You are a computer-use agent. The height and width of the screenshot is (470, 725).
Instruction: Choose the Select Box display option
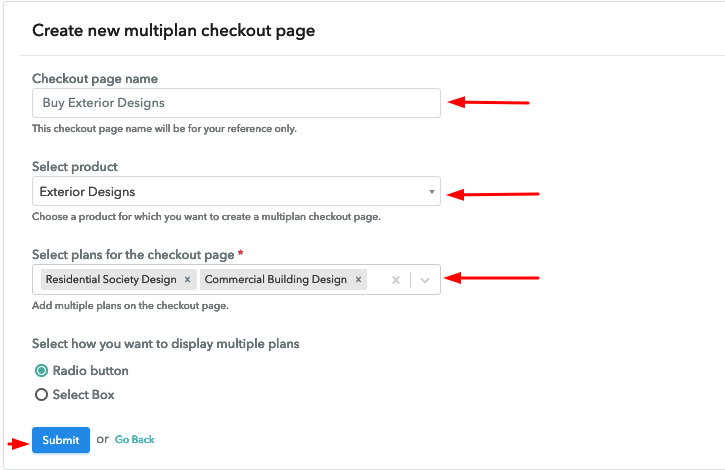[x=42, y=395]
